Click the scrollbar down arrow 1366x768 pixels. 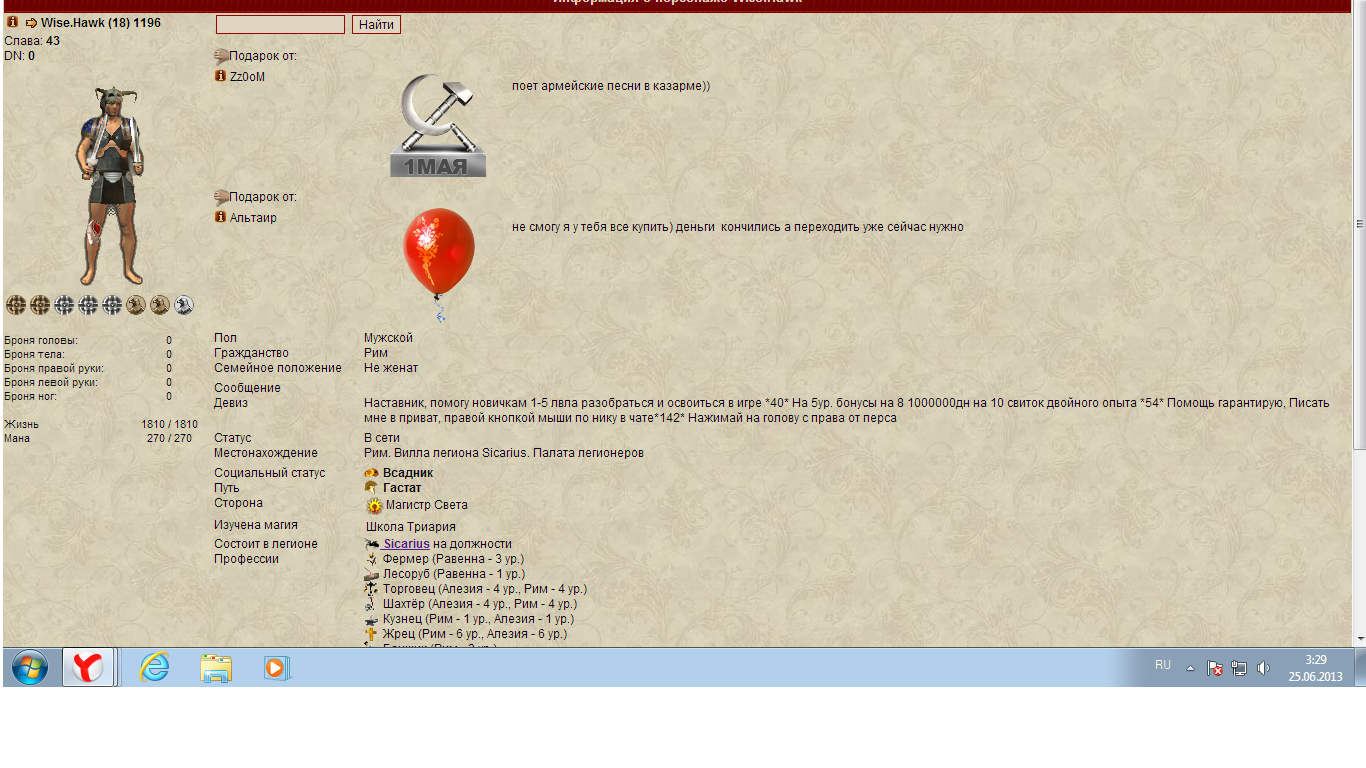pos(1359,639)
